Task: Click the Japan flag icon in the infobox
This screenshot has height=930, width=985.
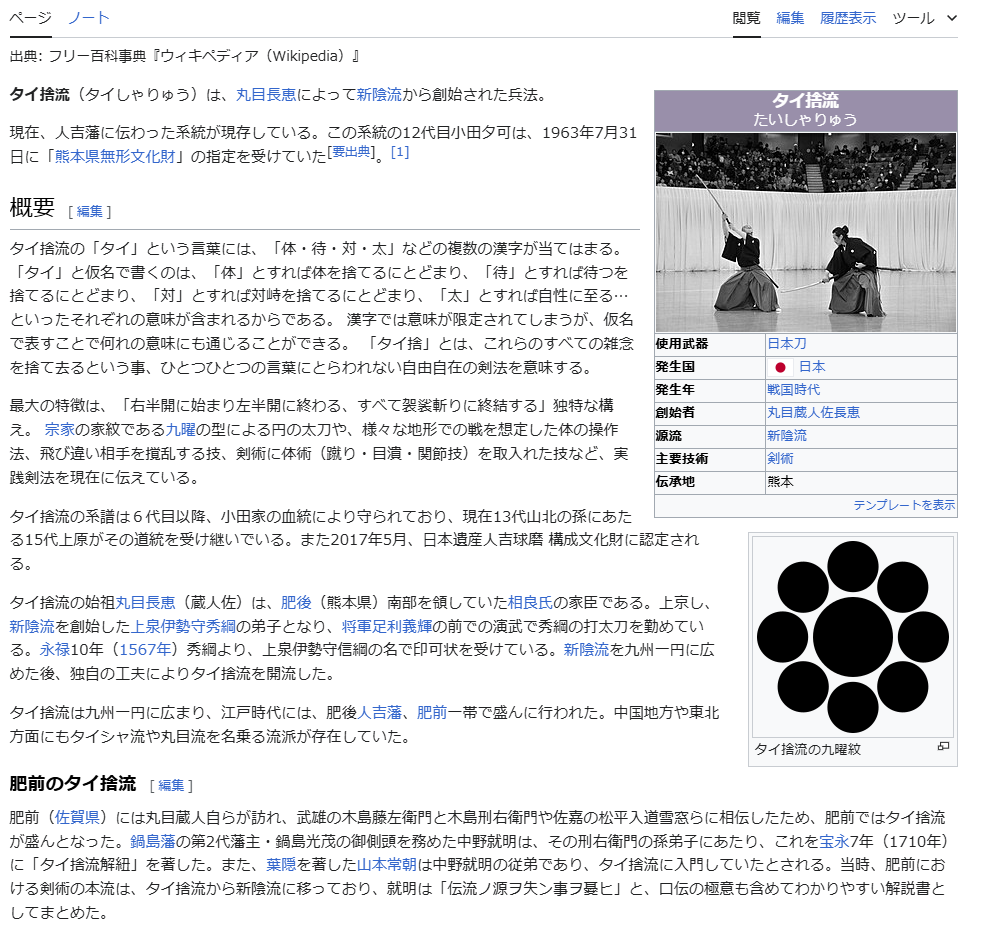Action: coord(781,367)
